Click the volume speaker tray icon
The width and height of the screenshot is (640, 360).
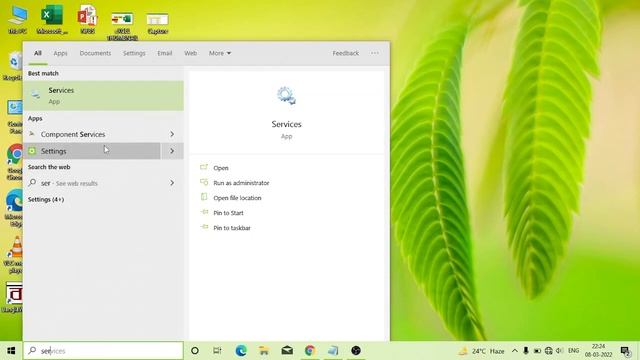(560, 351)
